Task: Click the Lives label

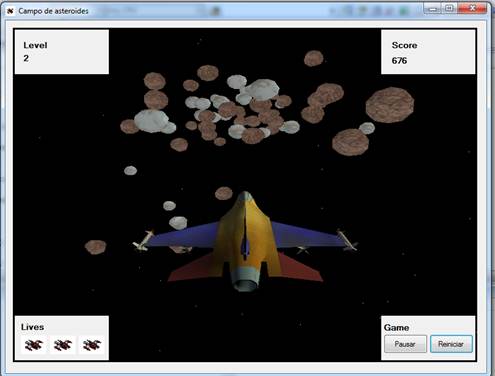Action: [32, 327]
